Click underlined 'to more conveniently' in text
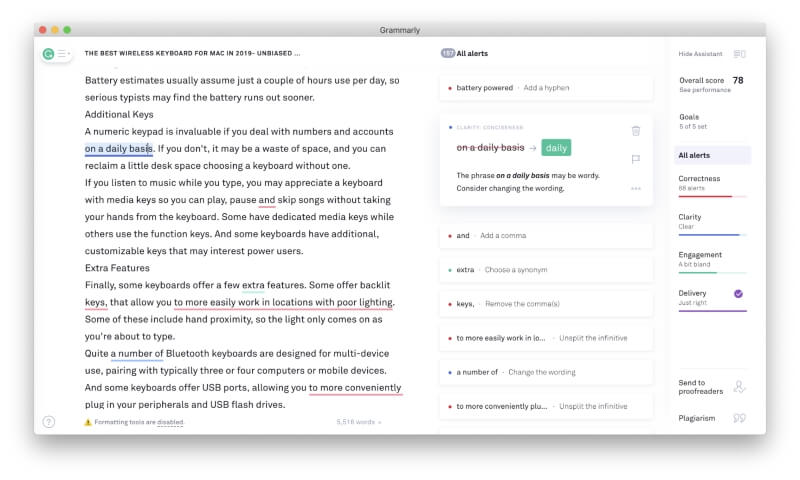Image resolution: width=800 pixels, height=480 pixels. [x=355, y=388]
